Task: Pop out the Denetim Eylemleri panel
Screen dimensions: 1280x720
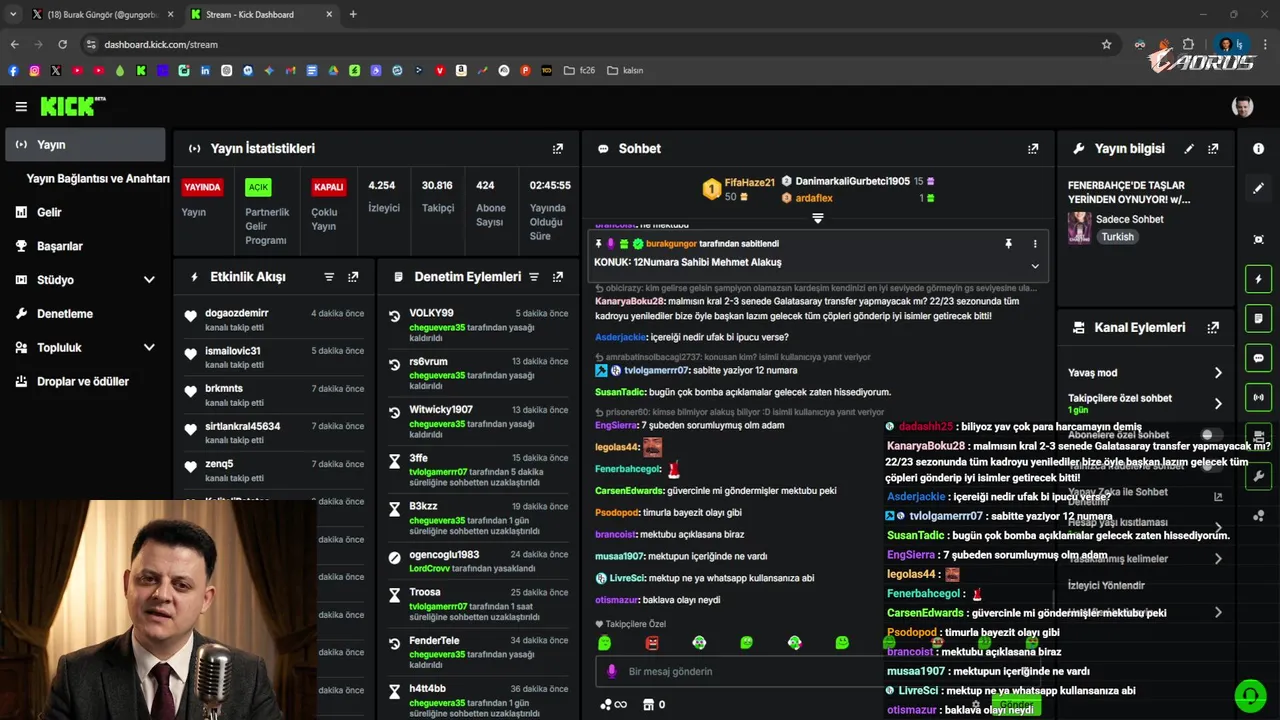Action: [558, 277]
